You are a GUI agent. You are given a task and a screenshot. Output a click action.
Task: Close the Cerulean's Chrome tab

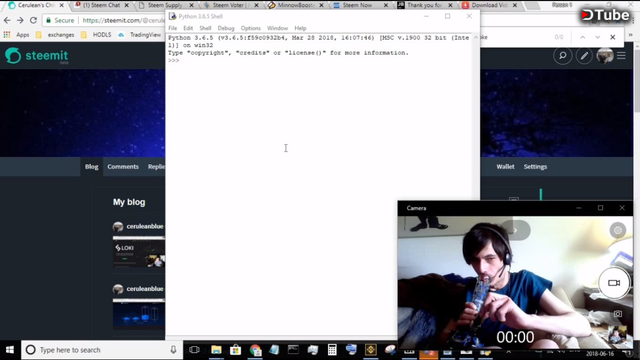pos(62,5)
